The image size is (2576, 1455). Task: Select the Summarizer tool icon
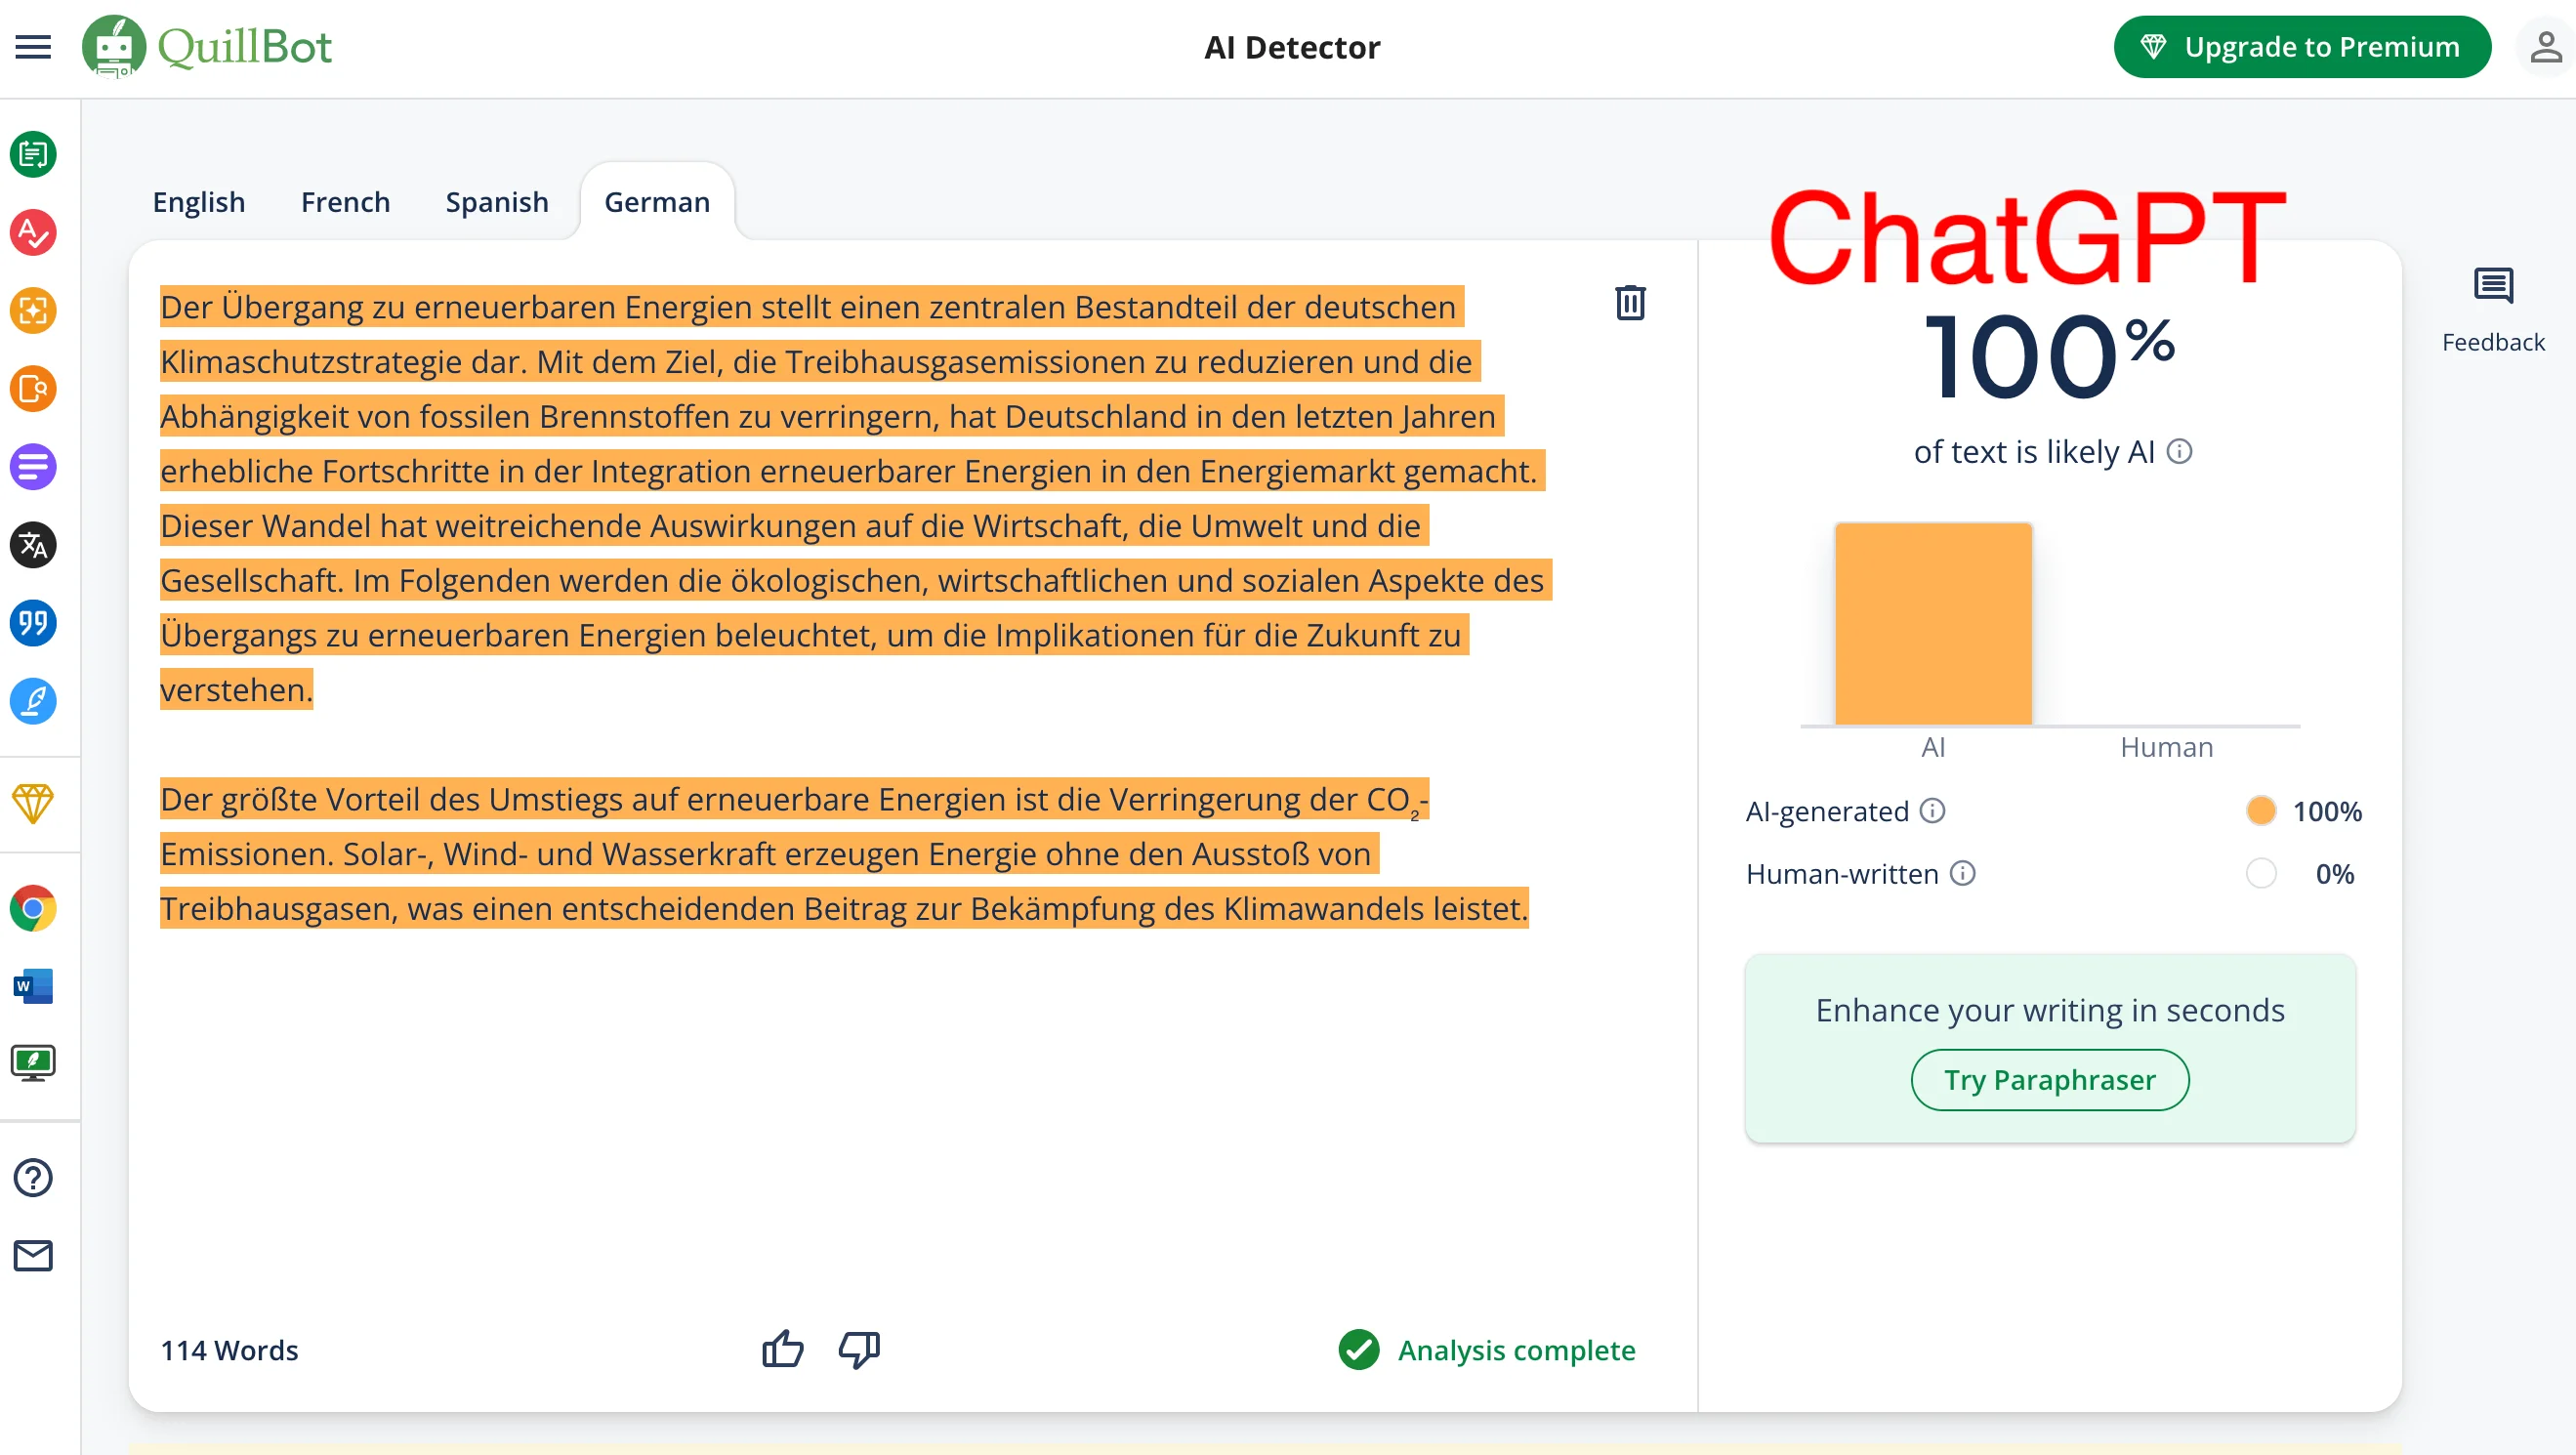(35, 468)
